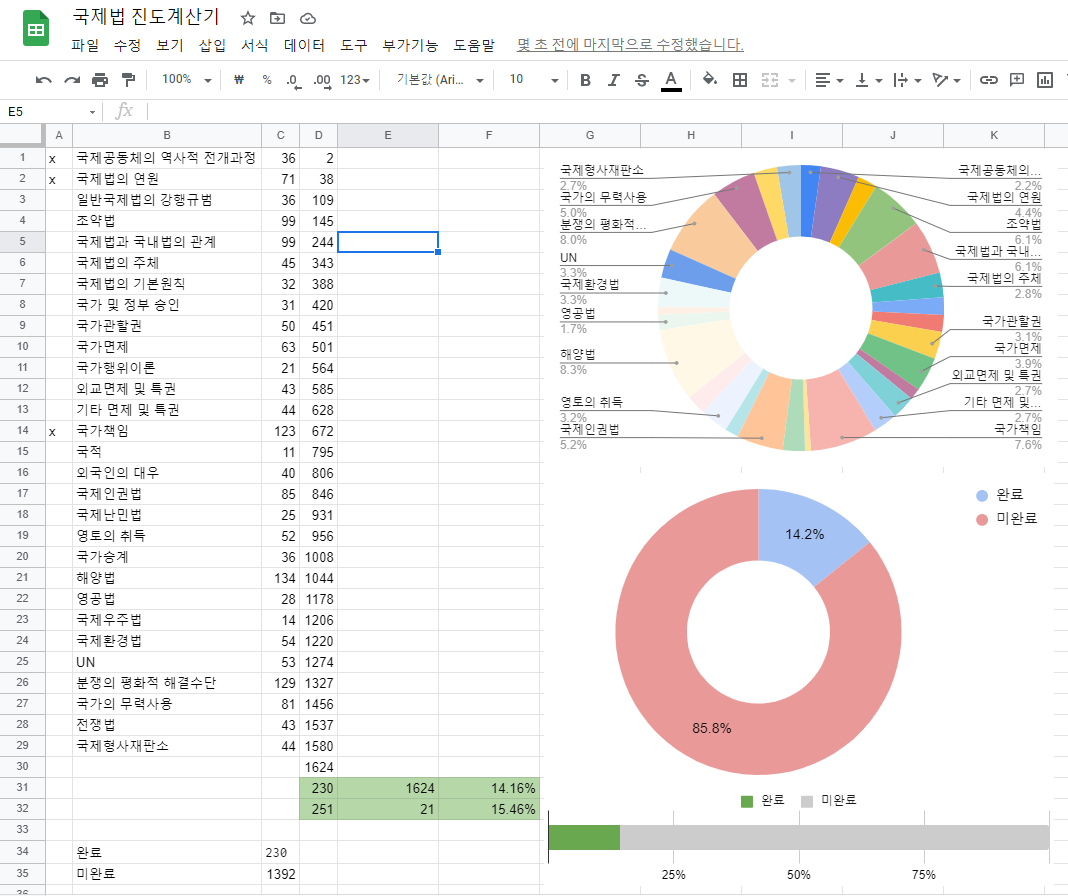1068x896 pixels.
Task: Undo the last action
Action: 44,80
